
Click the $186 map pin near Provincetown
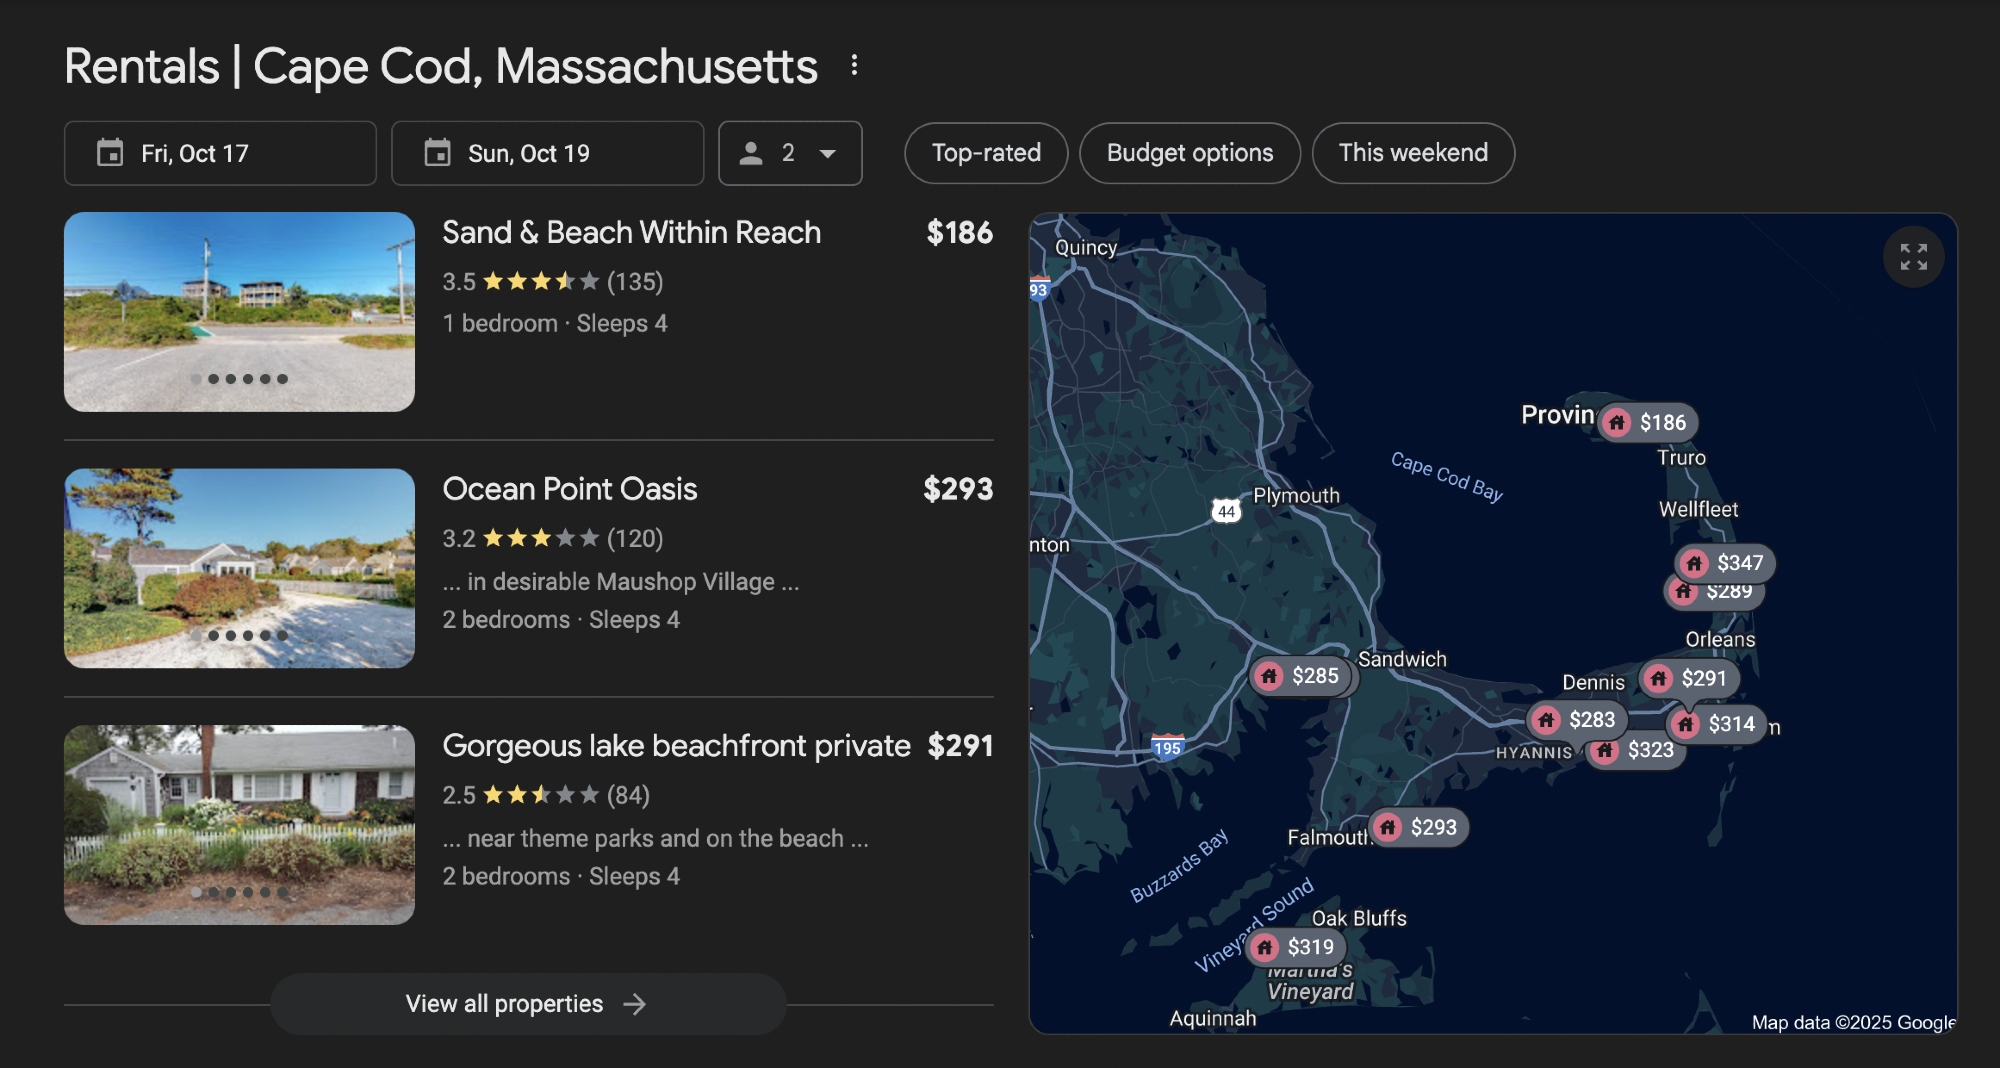coord(1648,423)
